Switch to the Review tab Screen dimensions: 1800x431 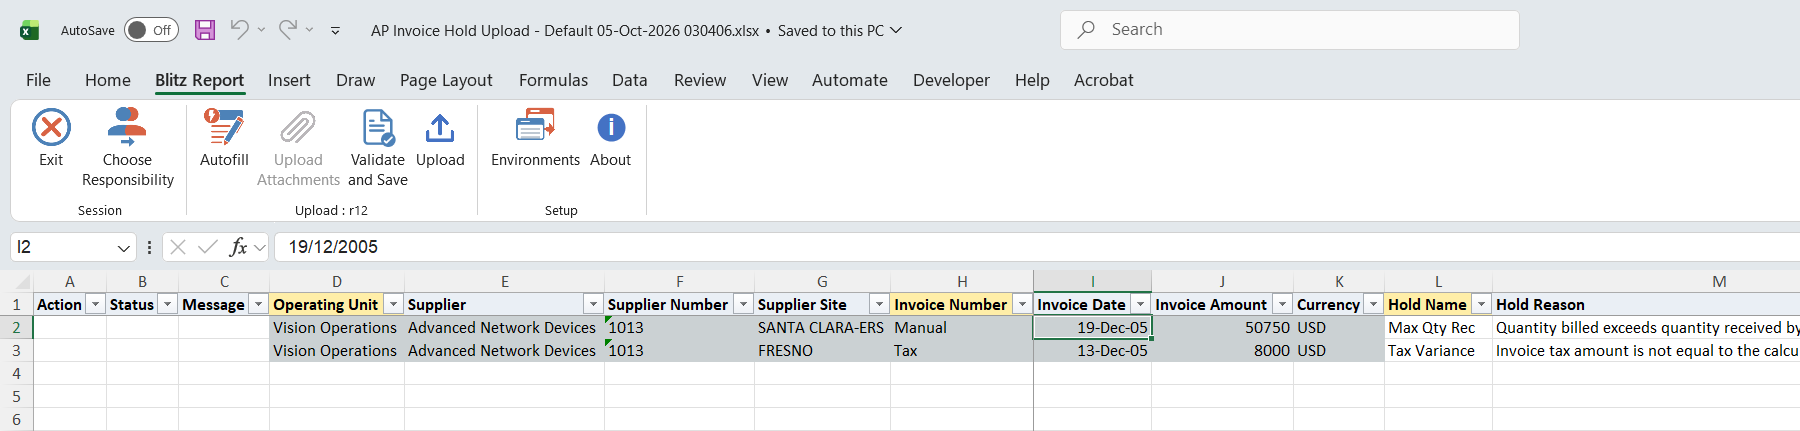click(x=700, y=80)
